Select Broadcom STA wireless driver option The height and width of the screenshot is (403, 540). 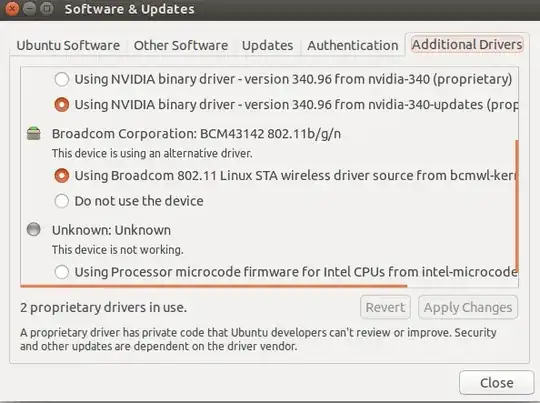[62, 176]
